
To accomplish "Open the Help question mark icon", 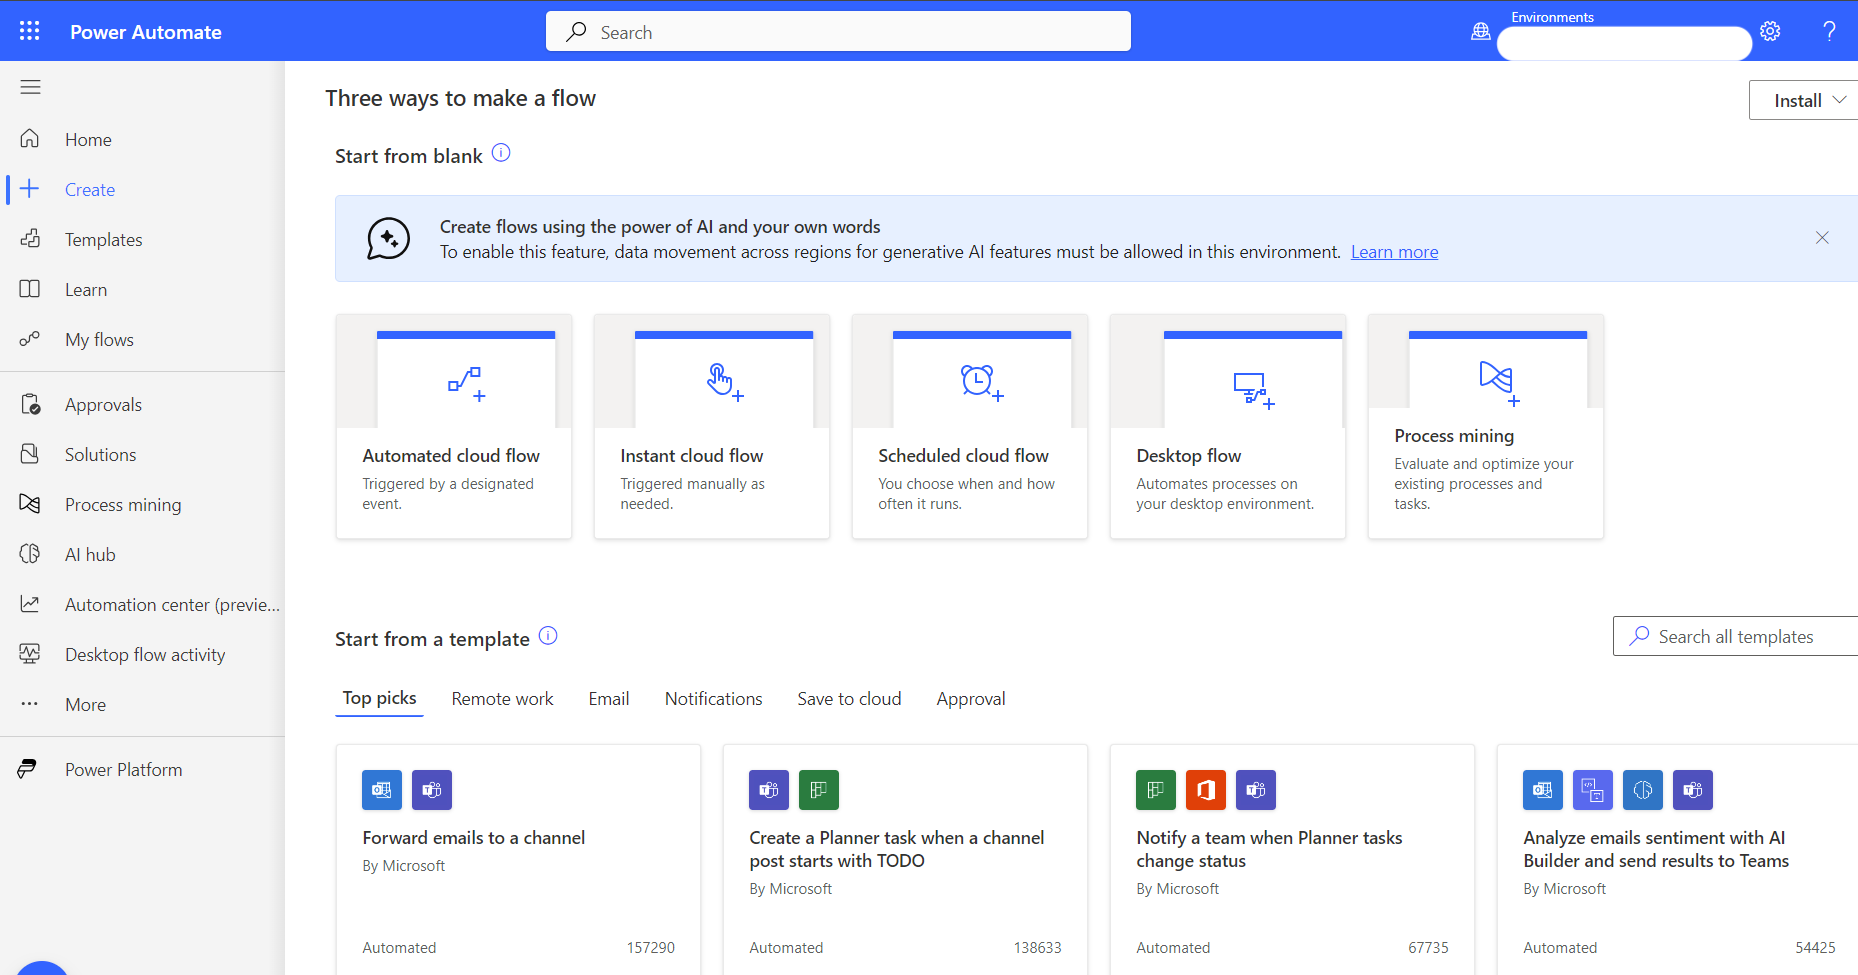I will [x=1829, y=31].
